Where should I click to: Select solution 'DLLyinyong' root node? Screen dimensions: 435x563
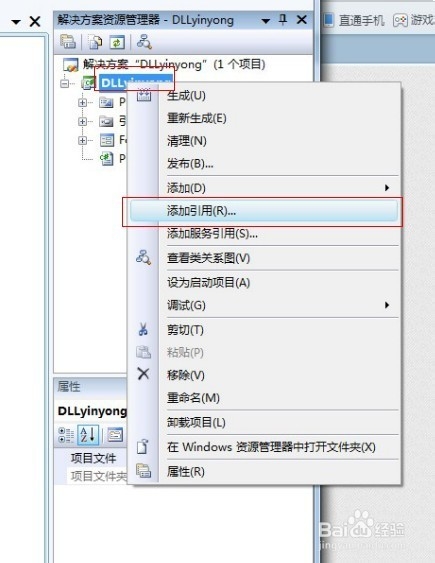164,65
